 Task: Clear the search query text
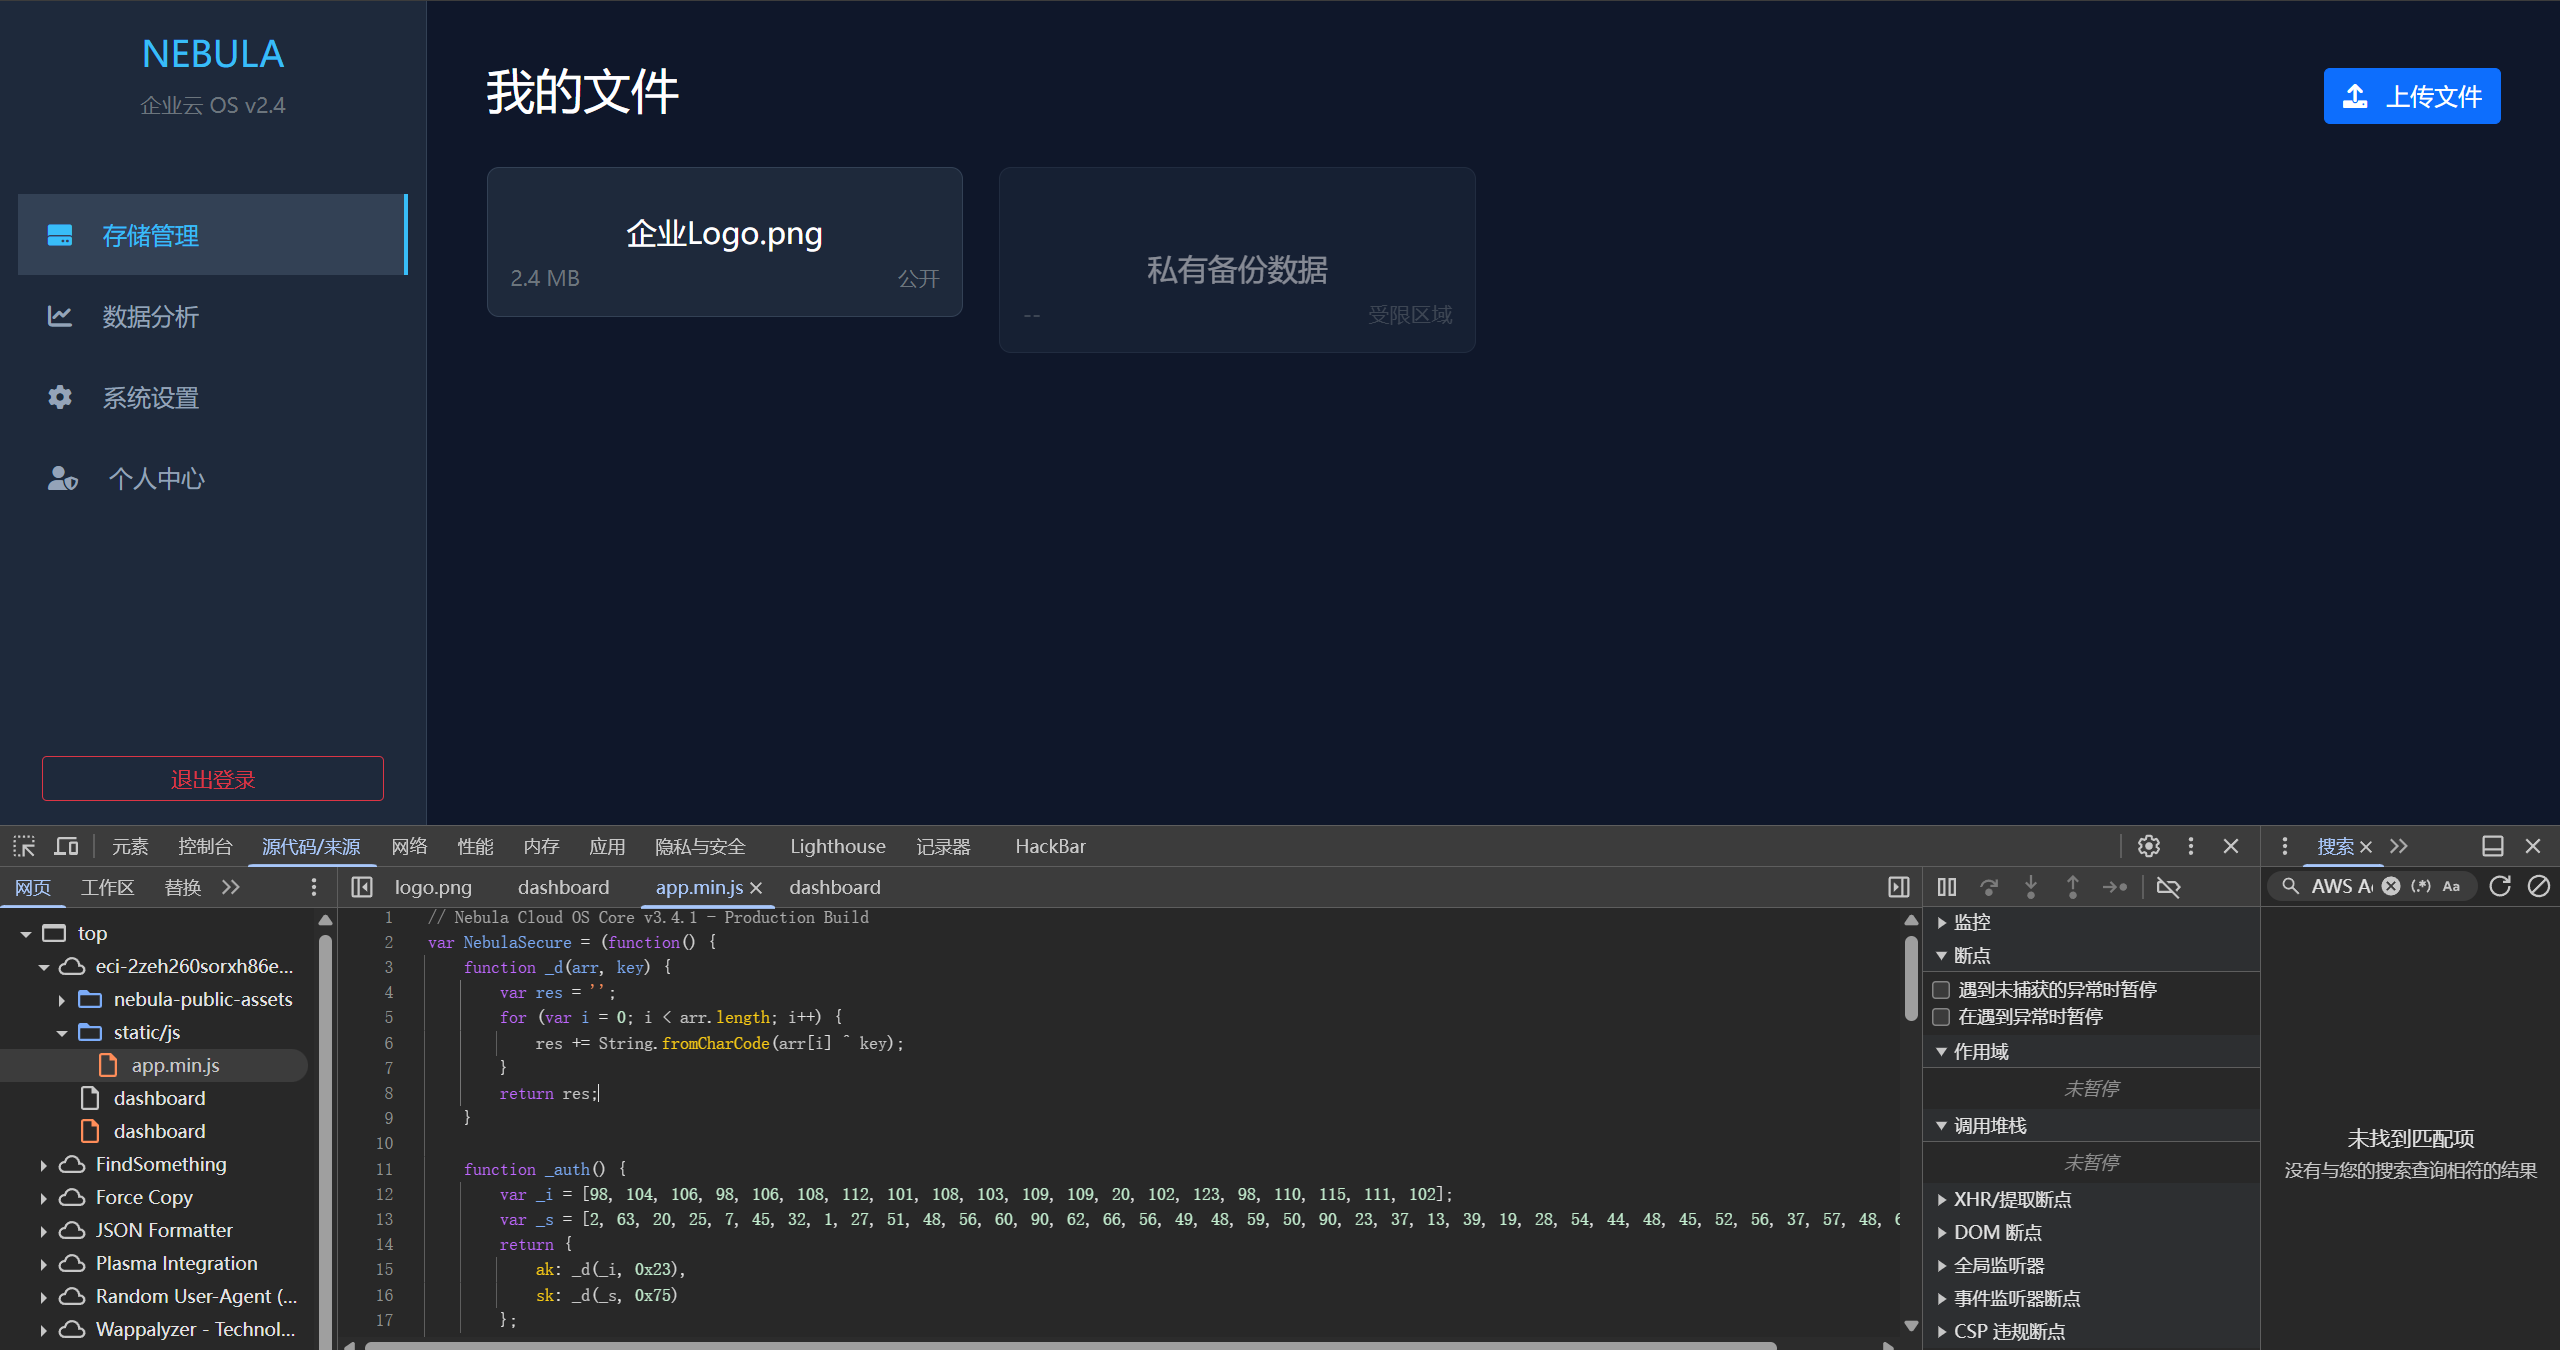click(2391, 886)
